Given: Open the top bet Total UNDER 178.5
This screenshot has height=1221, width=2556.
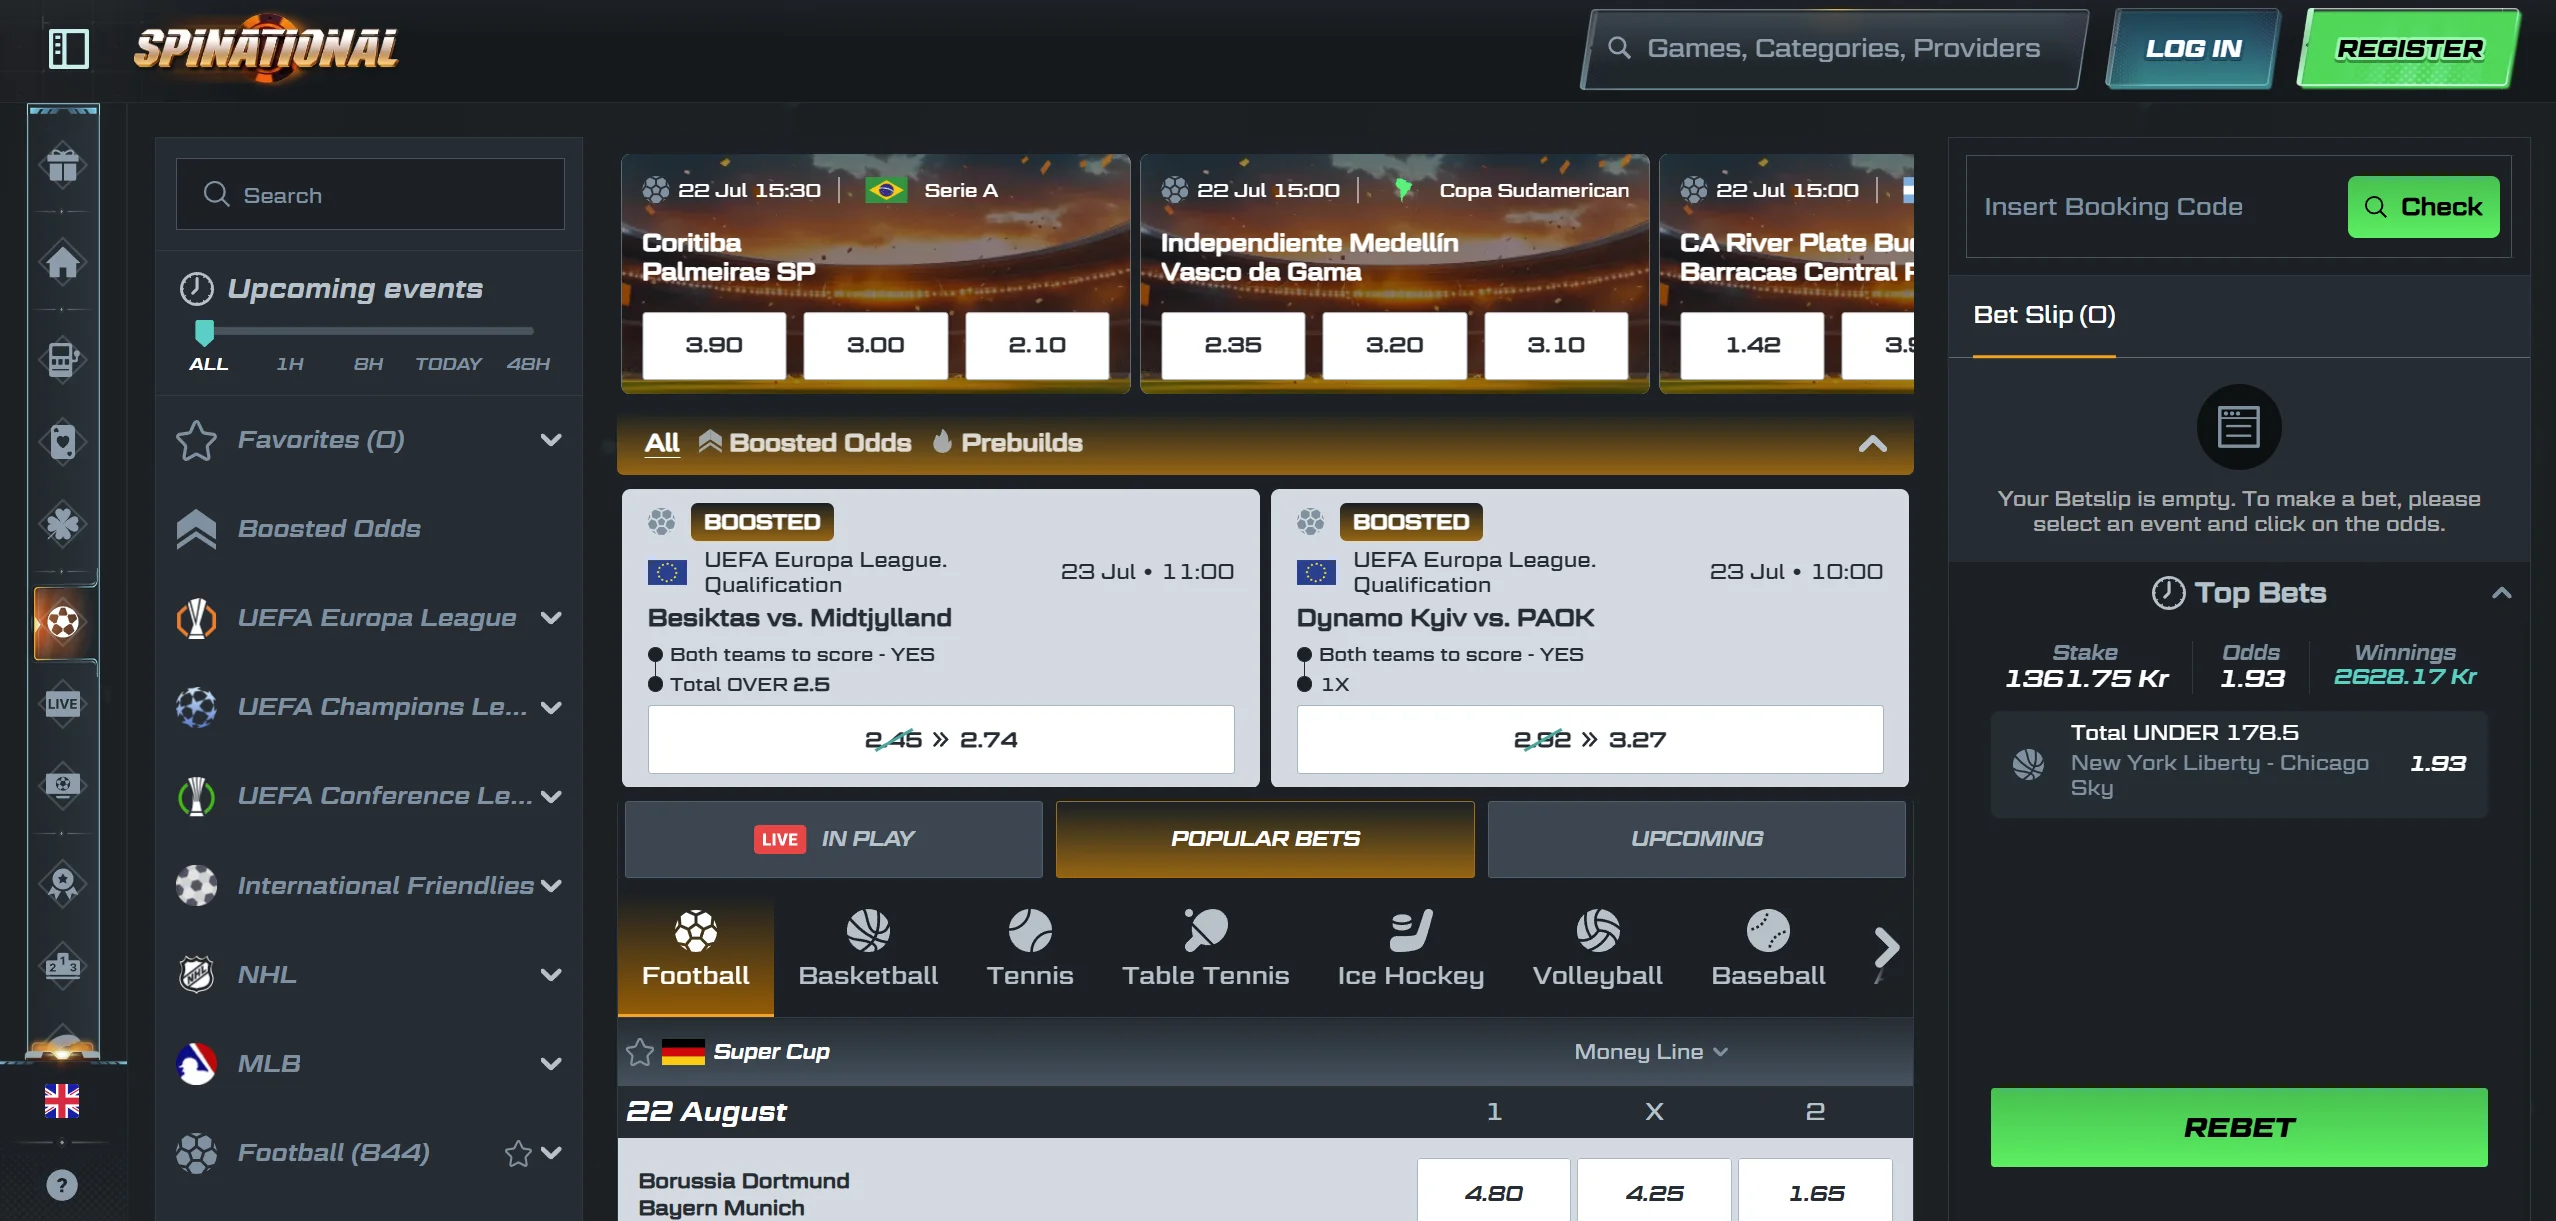Looking at the screenshot, I should click(x=2239, y=764).
